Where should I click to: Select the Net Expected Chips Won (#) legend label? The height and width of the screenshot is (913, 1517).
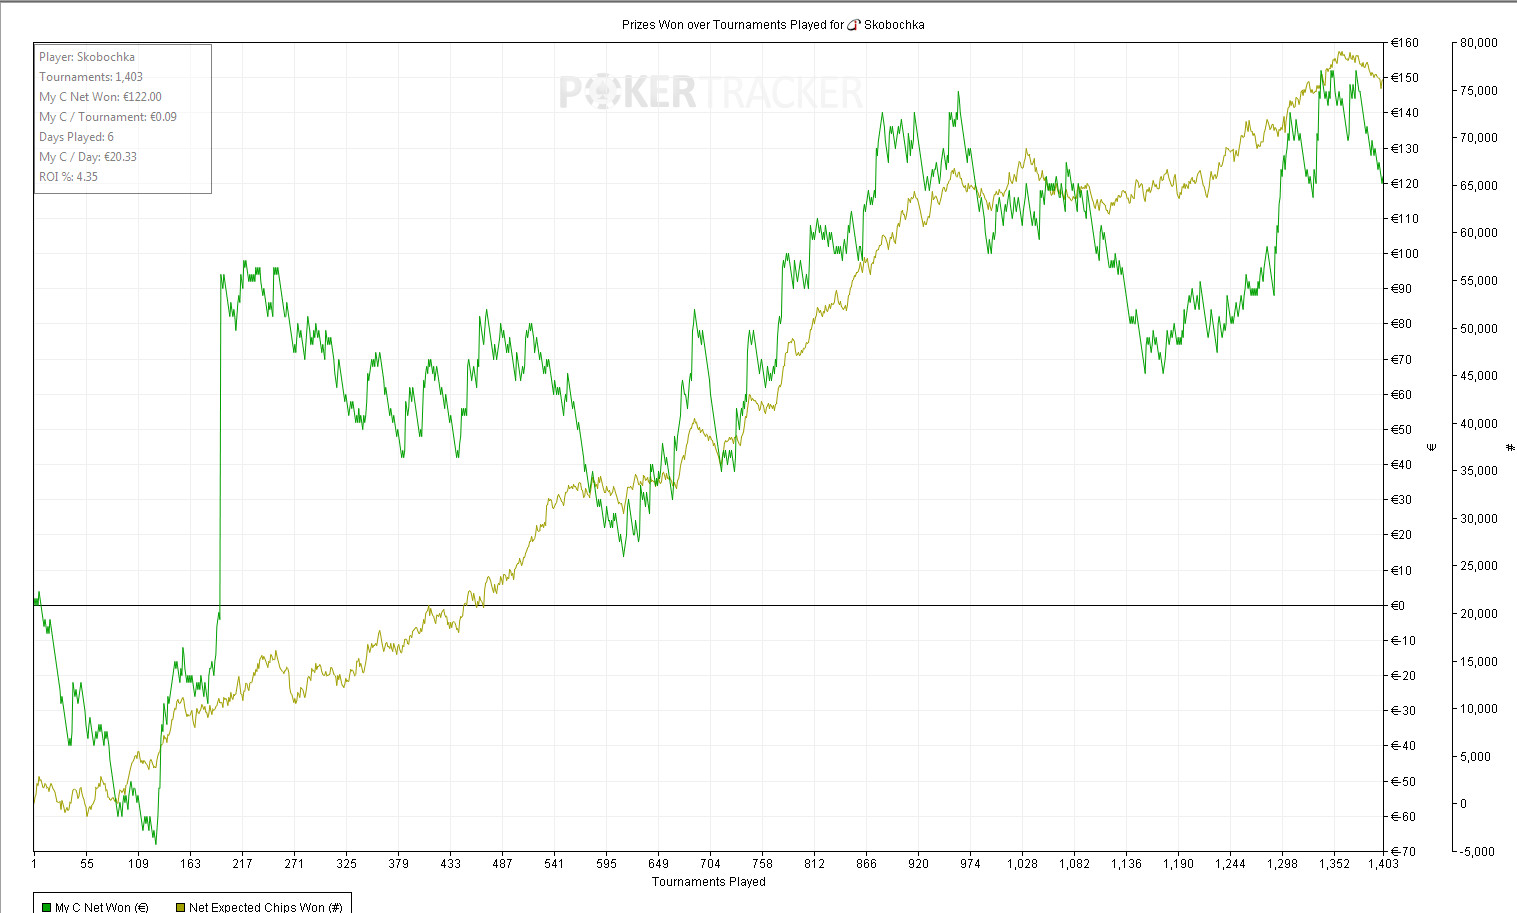(x=265, y=907)
